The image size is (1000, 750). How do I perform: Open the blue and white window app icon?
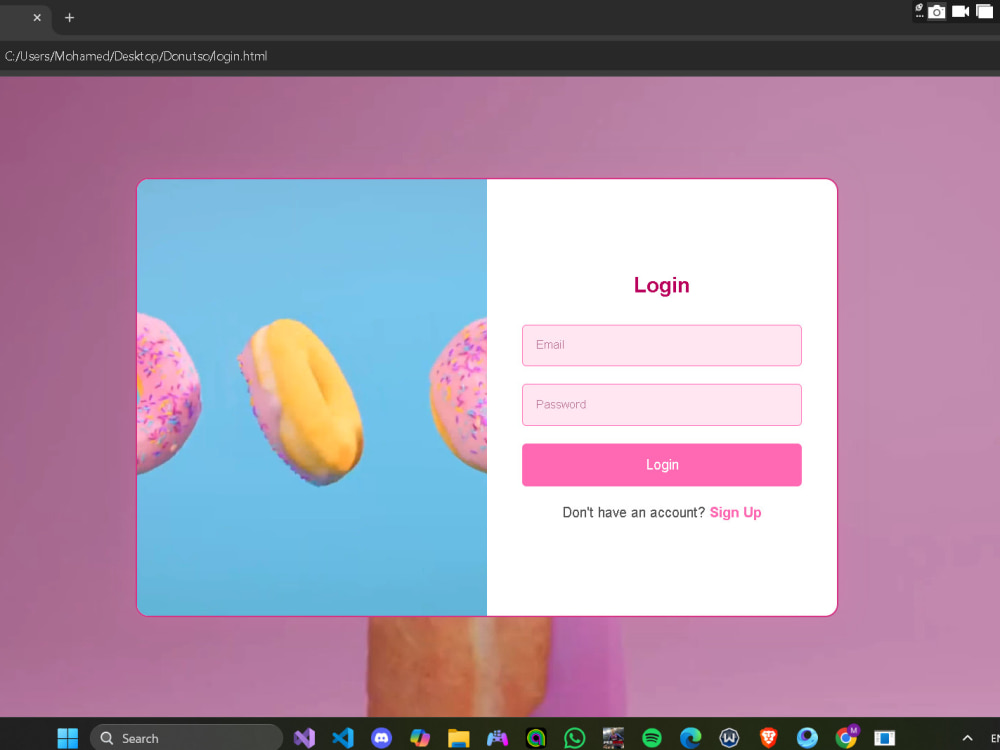click(885, 738)
